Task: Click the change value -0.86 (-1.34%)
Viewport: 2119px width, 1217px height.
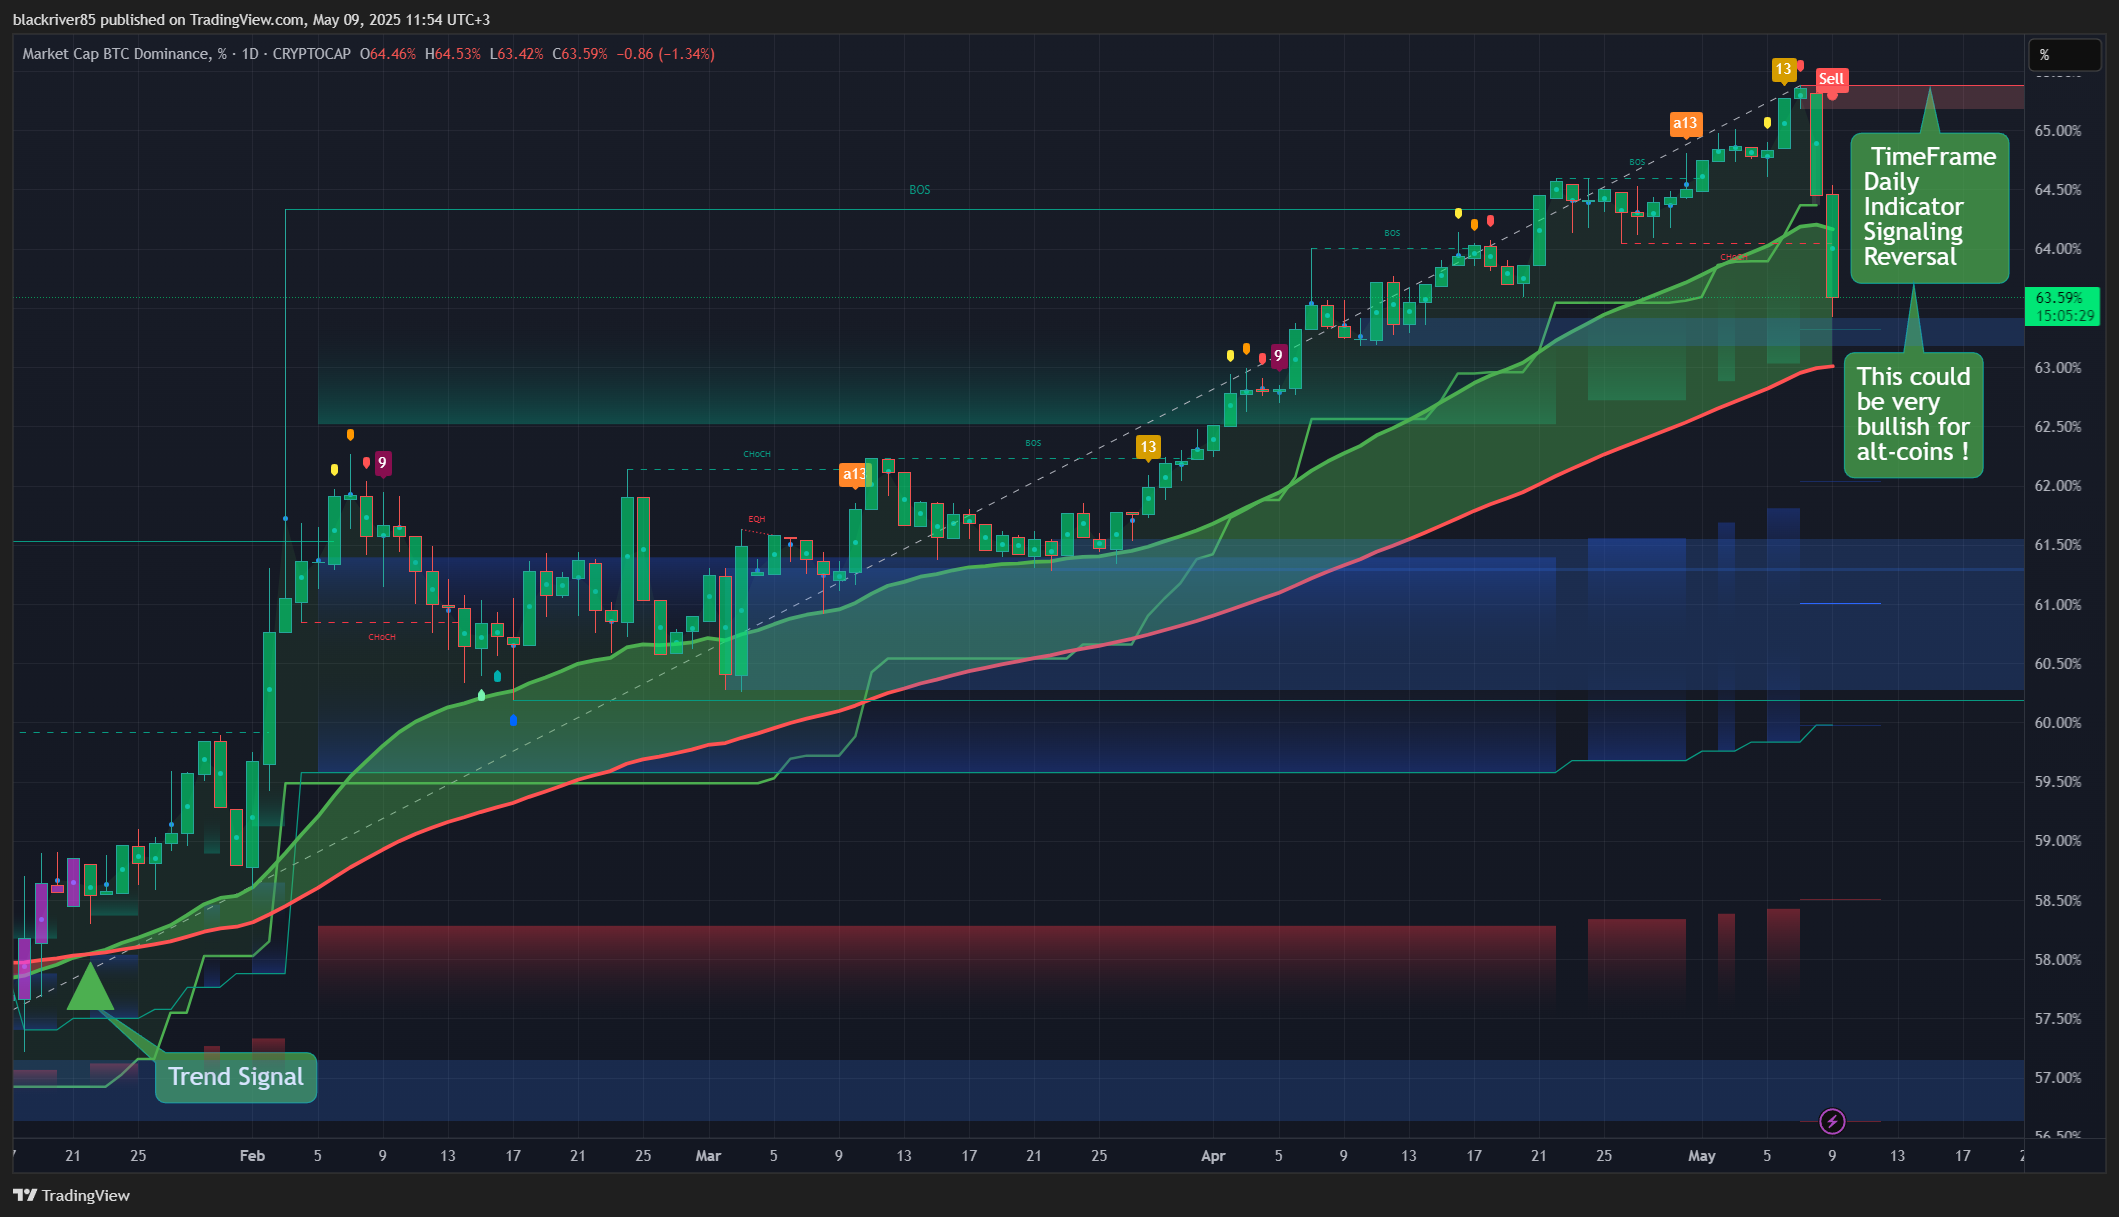Action: click(665, 54)
